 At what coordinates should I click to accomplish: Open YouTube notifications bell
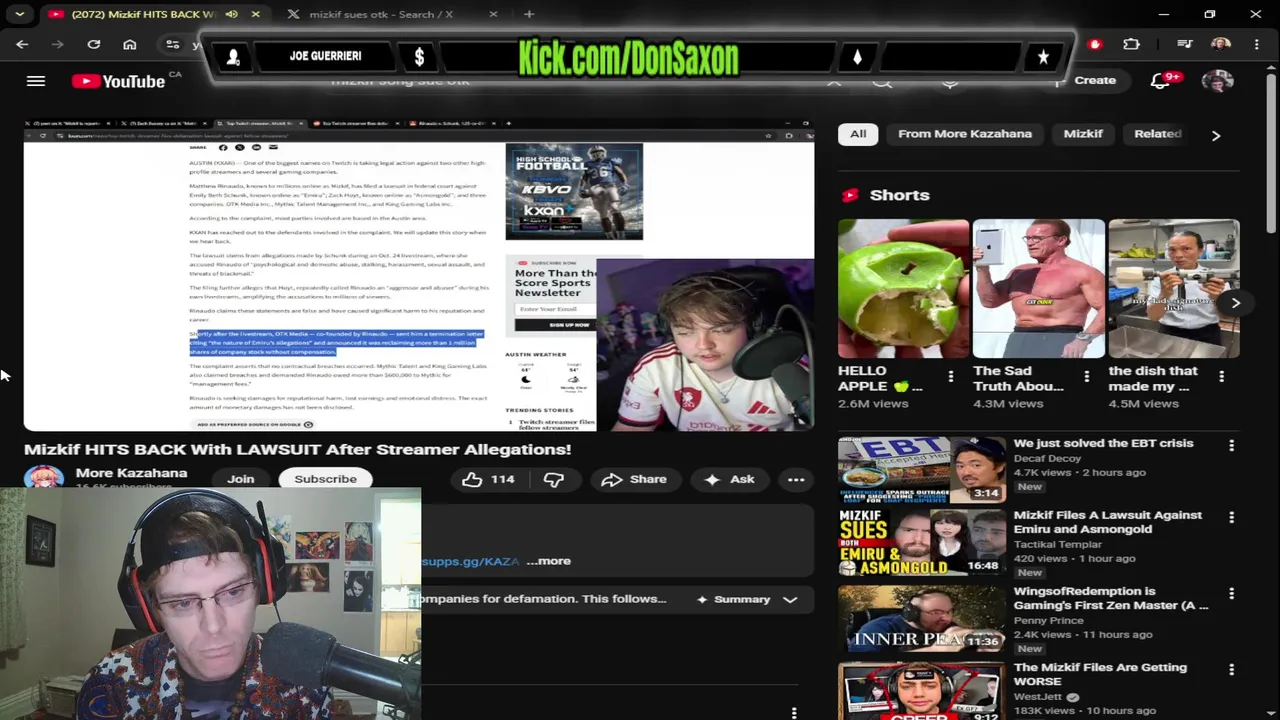pyautogui.click(x=1160, y=81)
